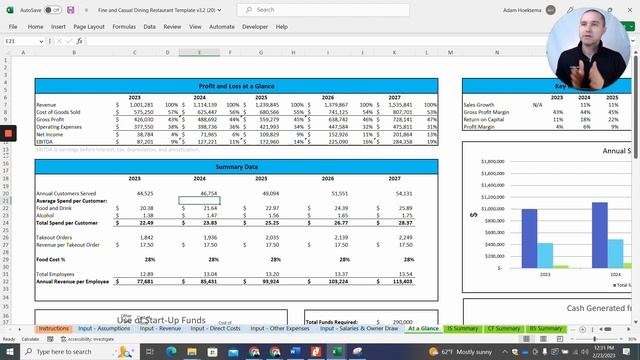Click the formula bar cancel X icon

pyautogui.click(x=59, y=41)
